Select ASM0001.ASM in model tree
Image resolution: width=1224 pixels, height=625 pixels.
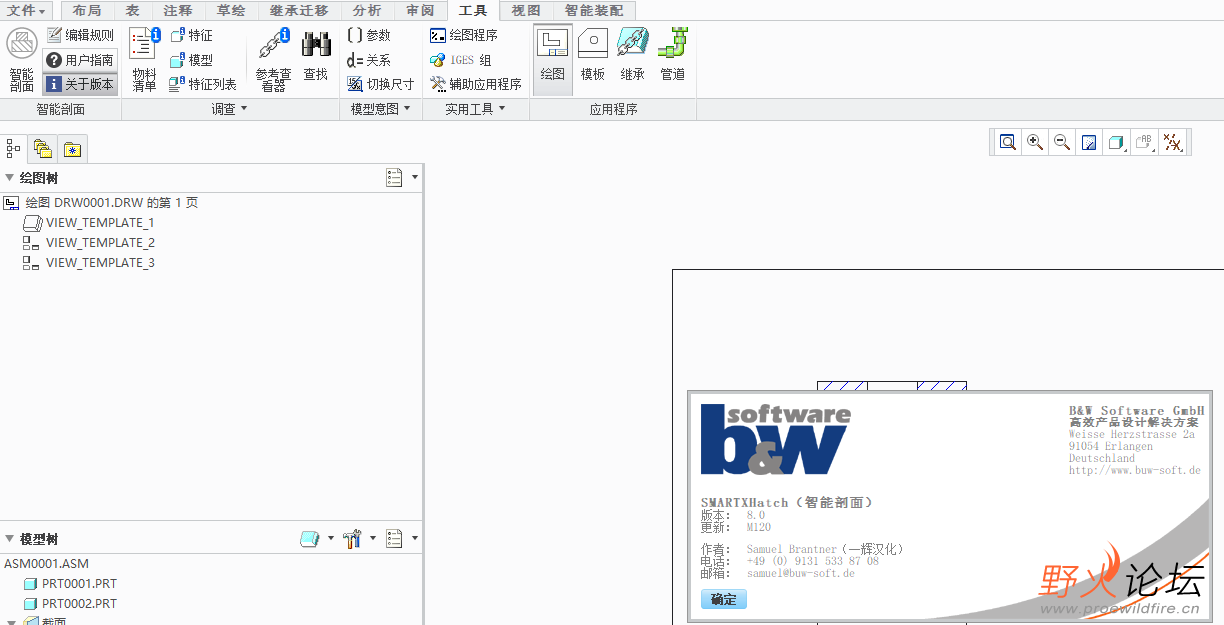click(46, 564)
